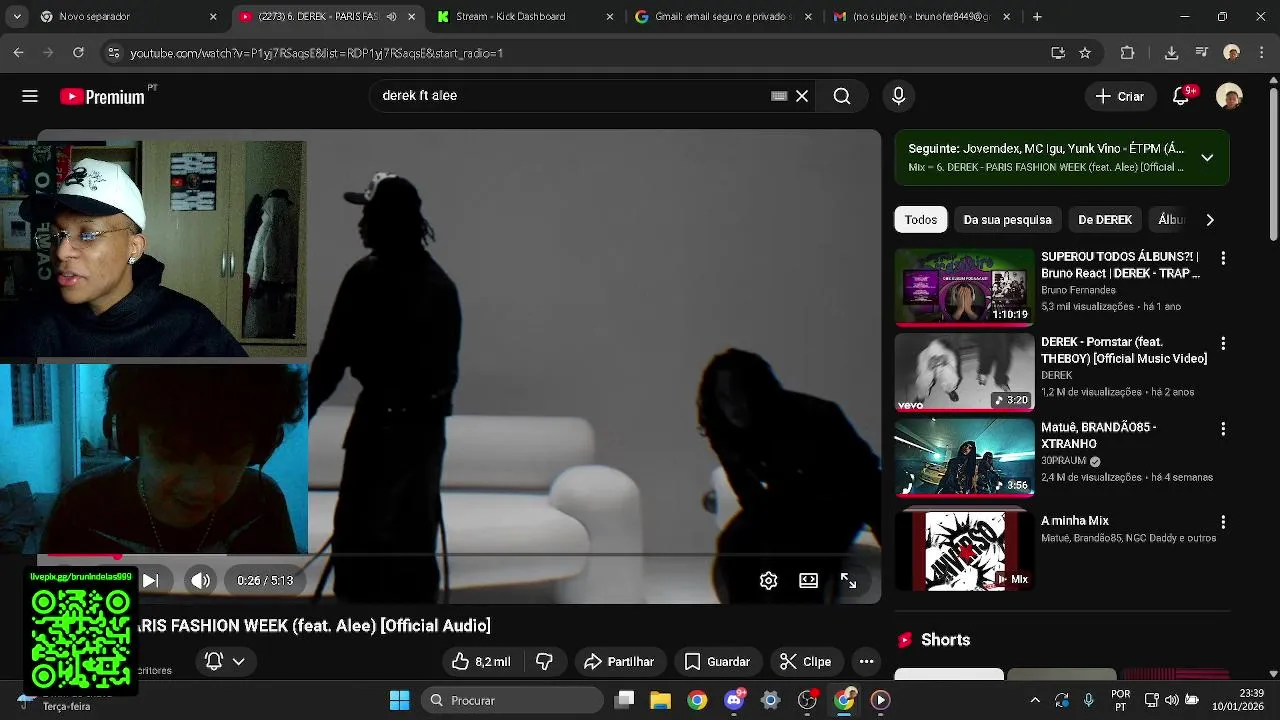Start voice search with the microphone

coord(898,96)
